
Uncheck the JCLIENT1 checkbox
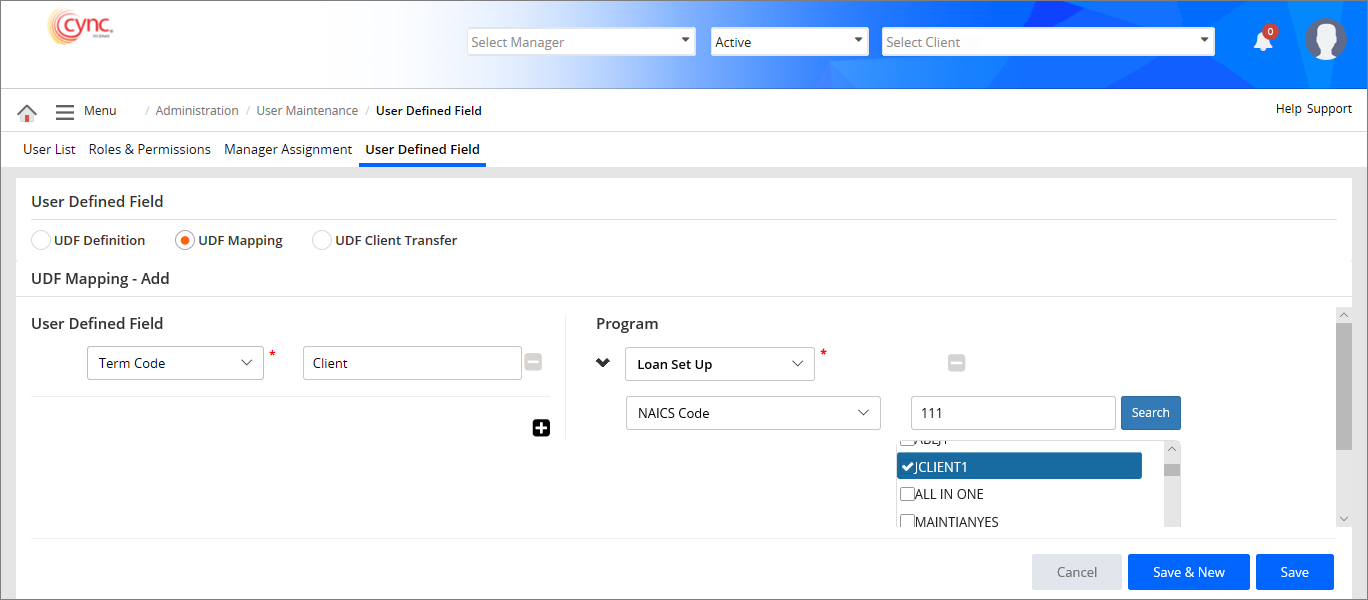(907, 466)
